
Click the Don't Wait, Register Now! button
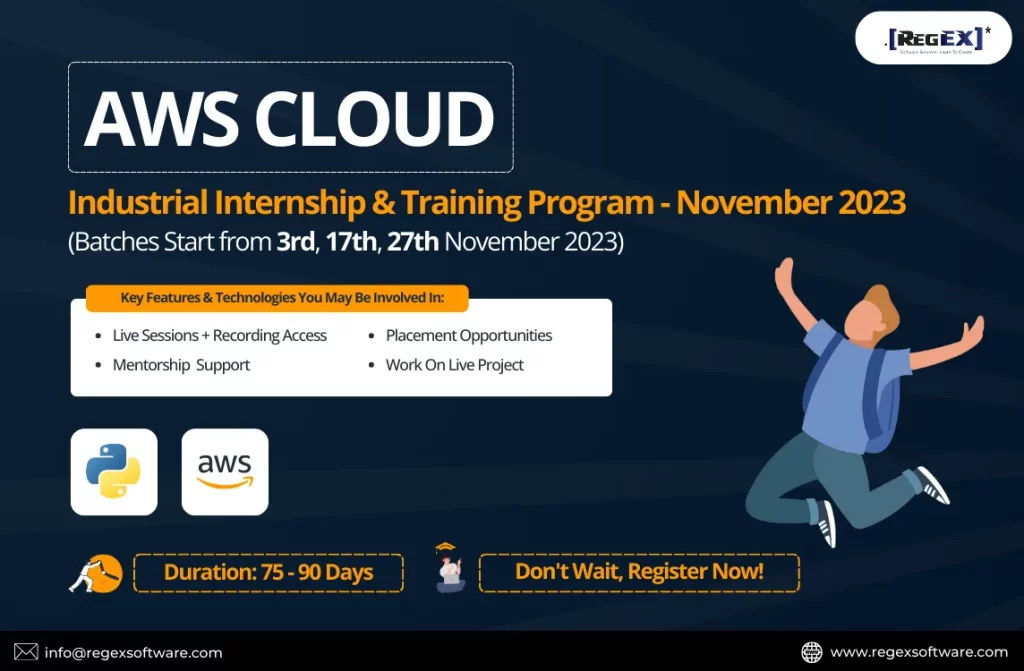click(639, 572)
